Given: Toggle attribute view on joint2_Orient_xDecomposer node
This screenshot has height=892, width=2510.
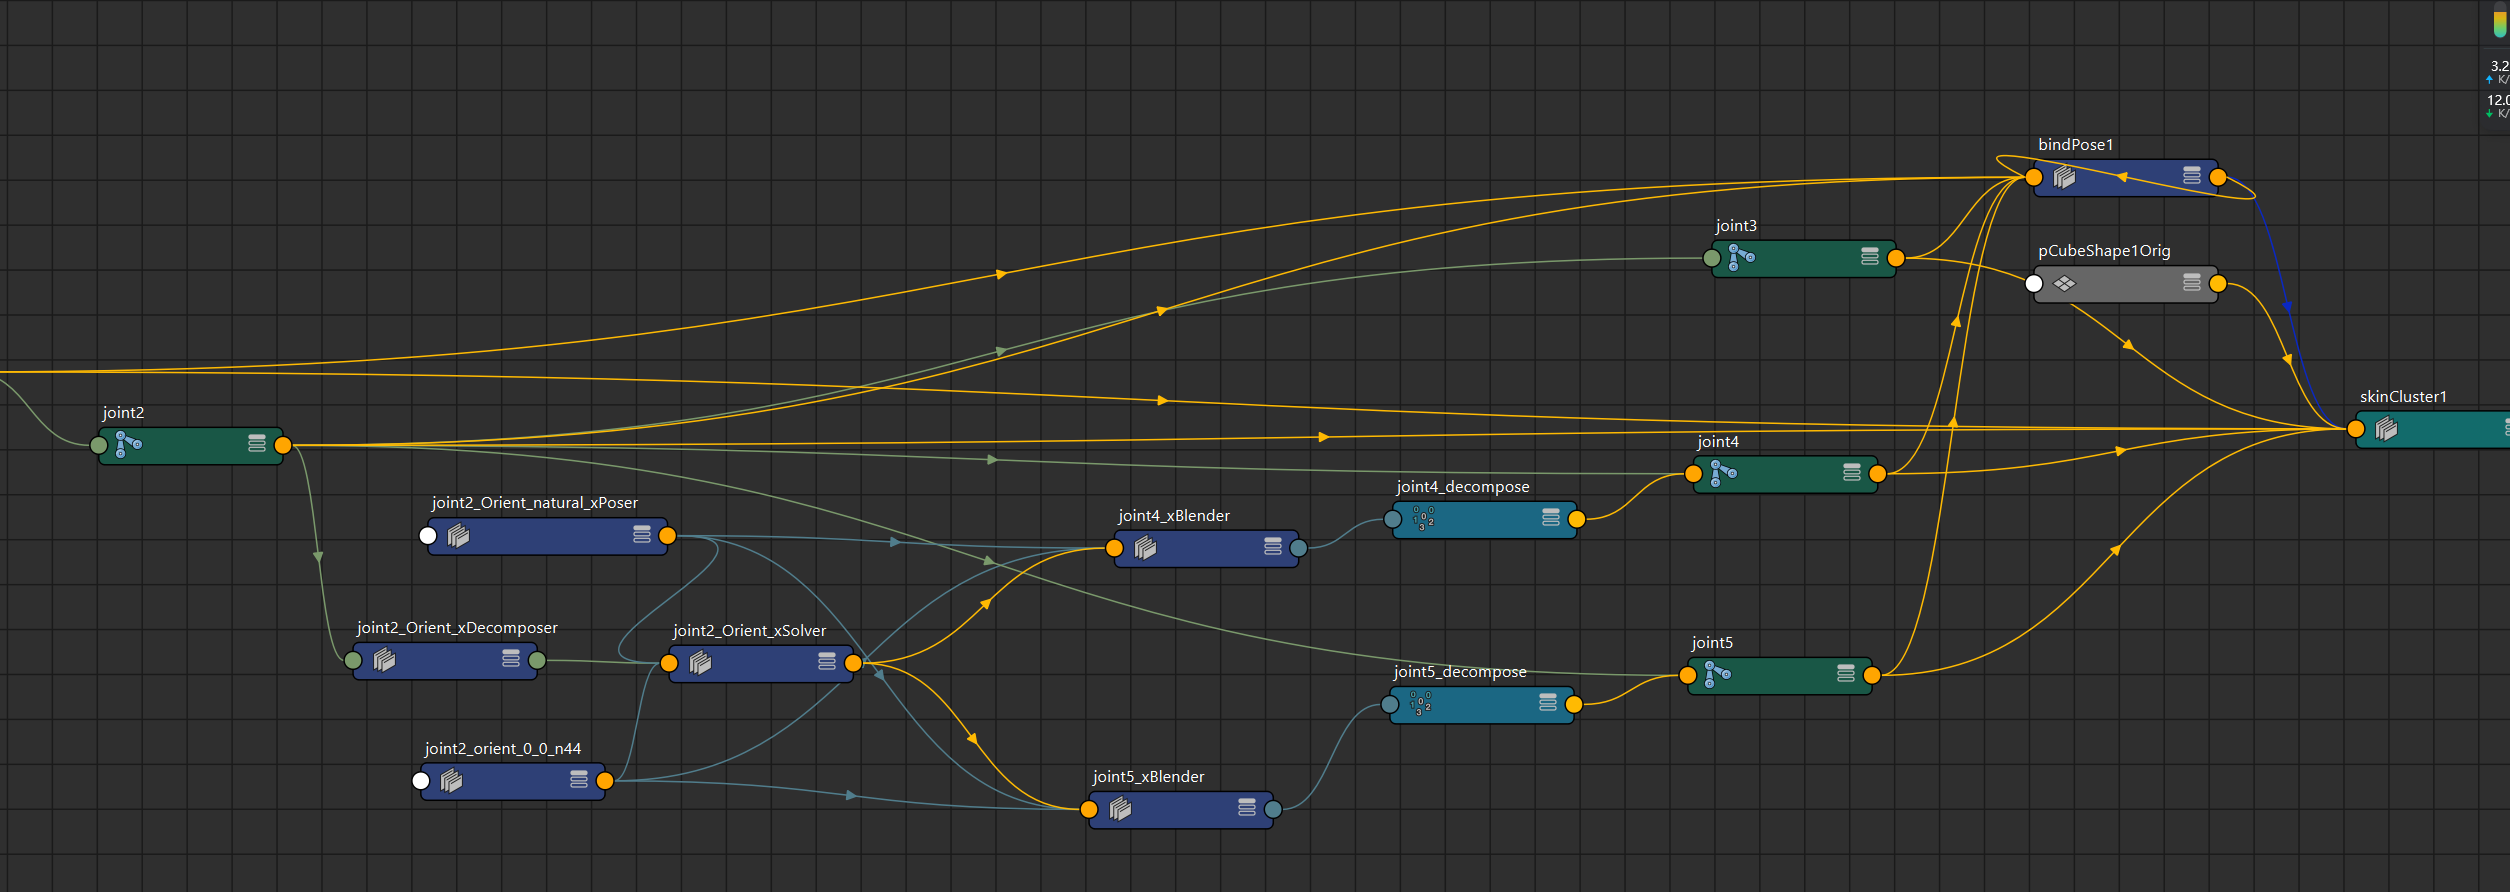Looking at the screenshot, I should (x=511, y=659).
